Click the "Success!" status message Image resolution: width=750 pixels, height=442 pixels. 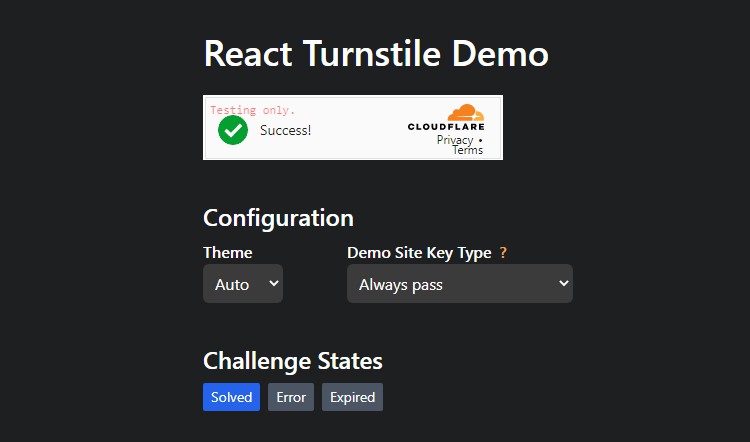click(x=286, y=130)
